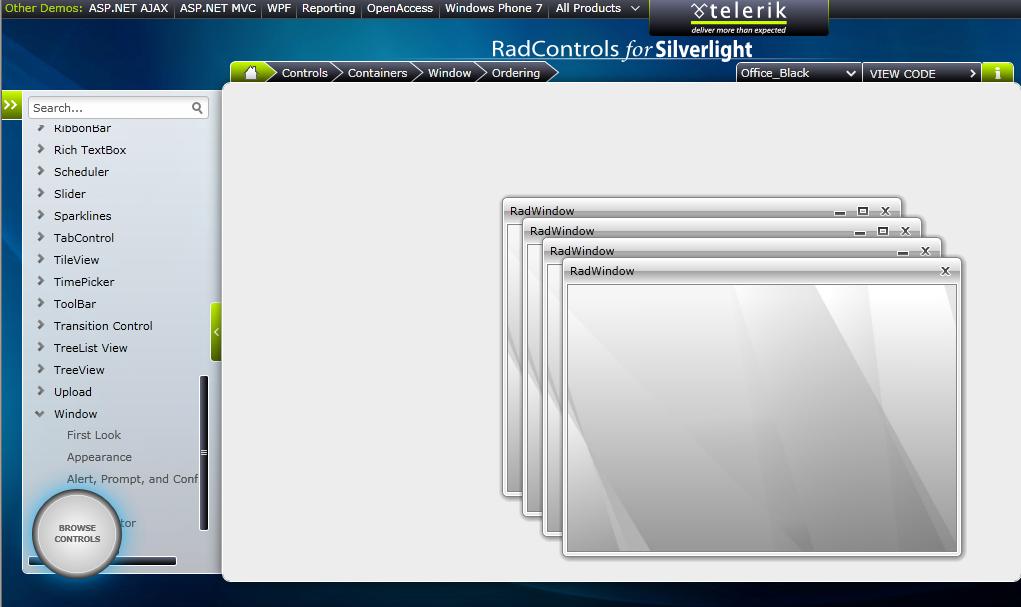The image size is (1021, 607).
Task: Open the All Products dropdown
Action: (x=597, y=8)
